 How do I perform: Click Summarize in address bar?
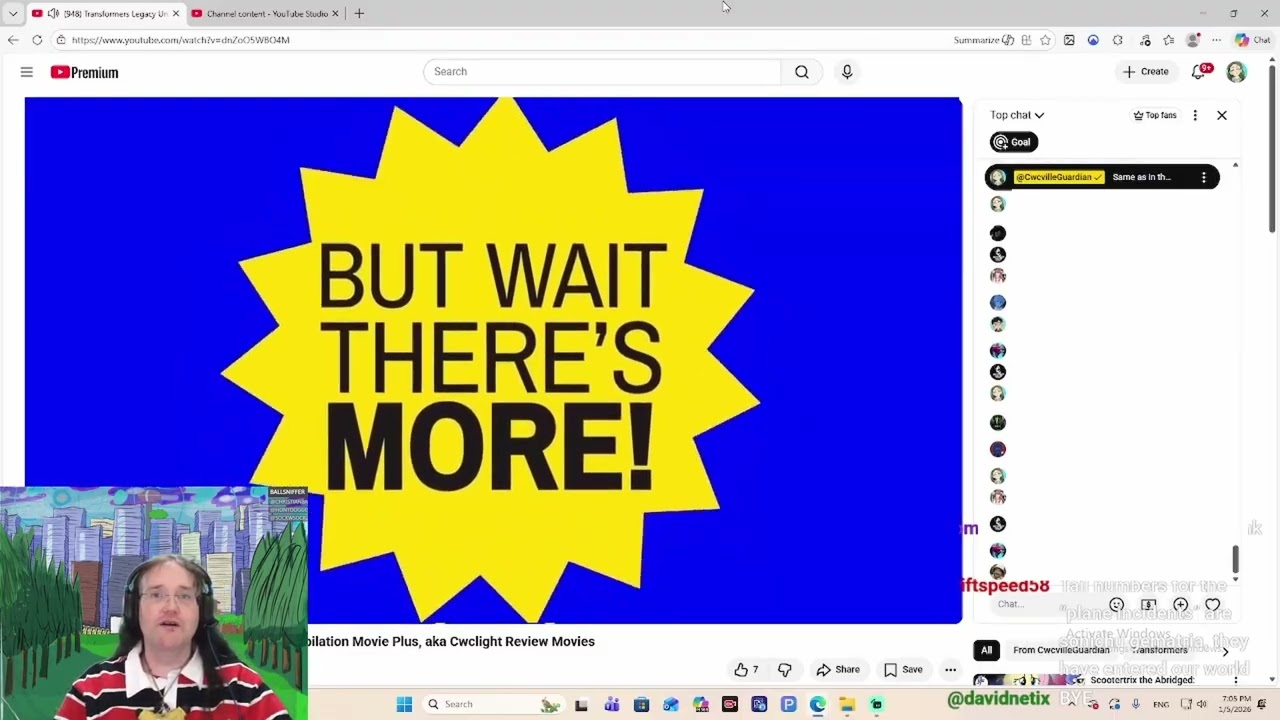pos(983,40)
